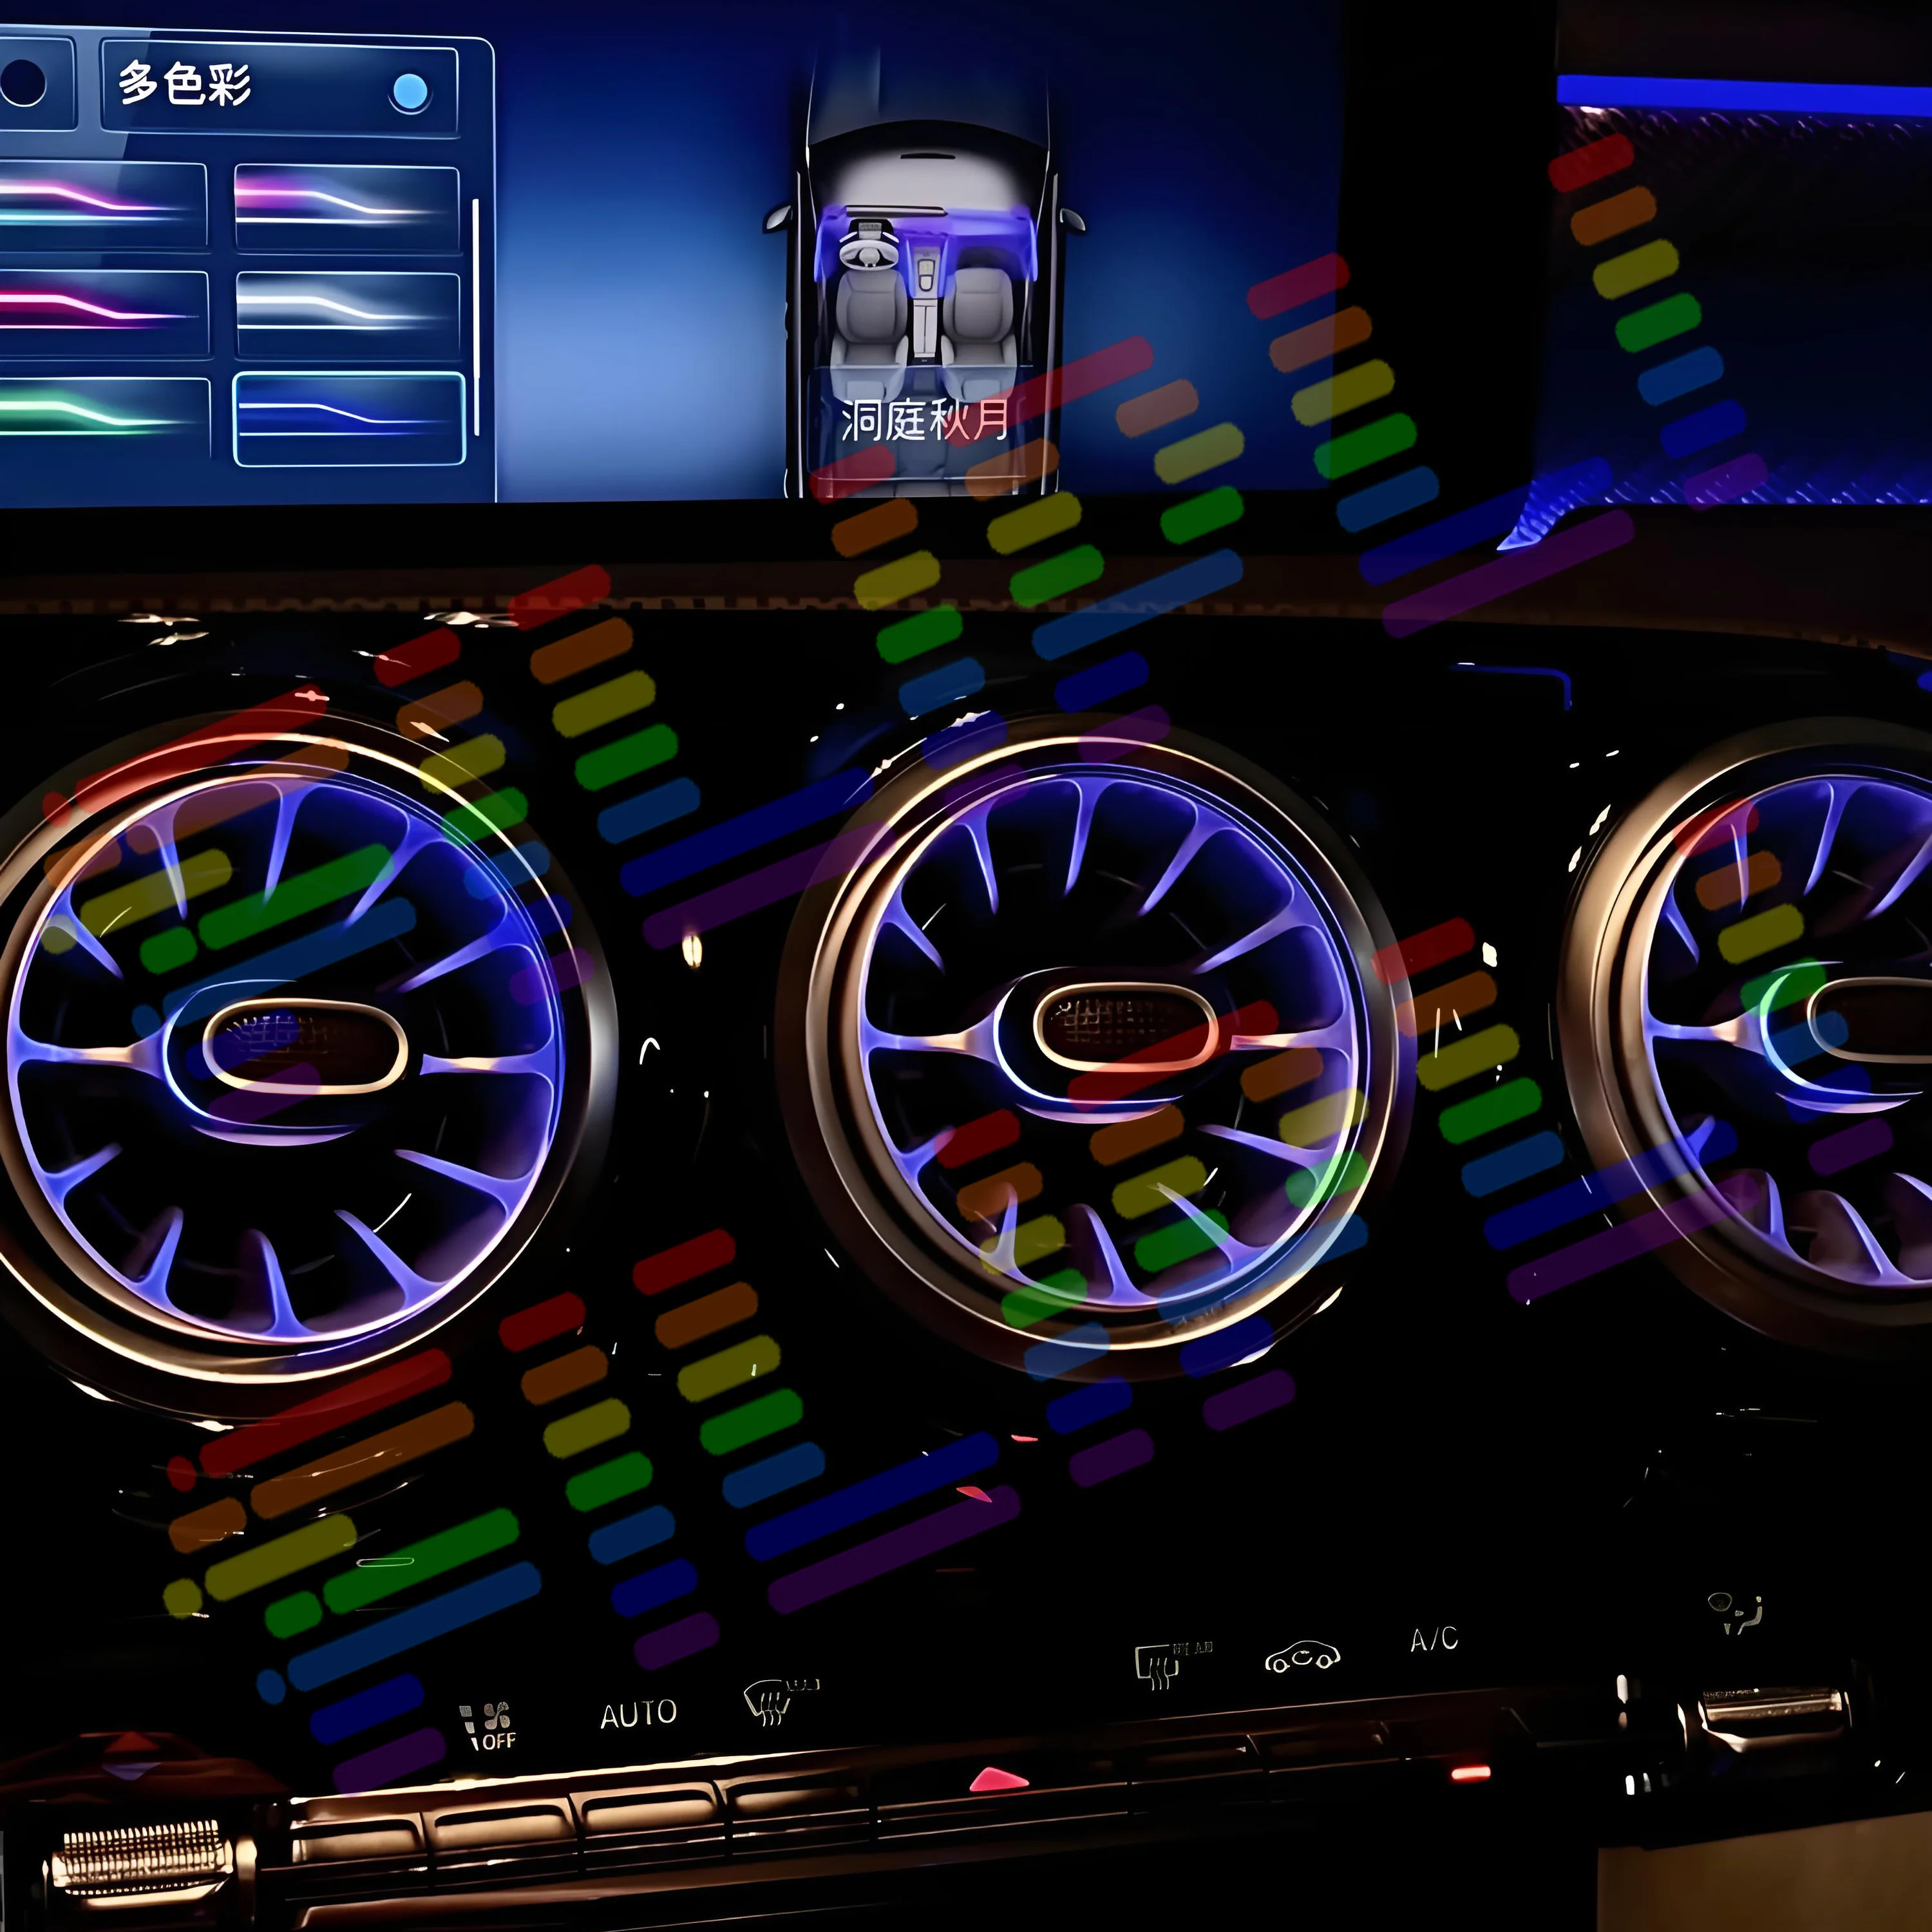The width and height of the screenshot is (1932, 1932).
Task: Activate the AUTO climate button
Action: (x=638, y=1714)
